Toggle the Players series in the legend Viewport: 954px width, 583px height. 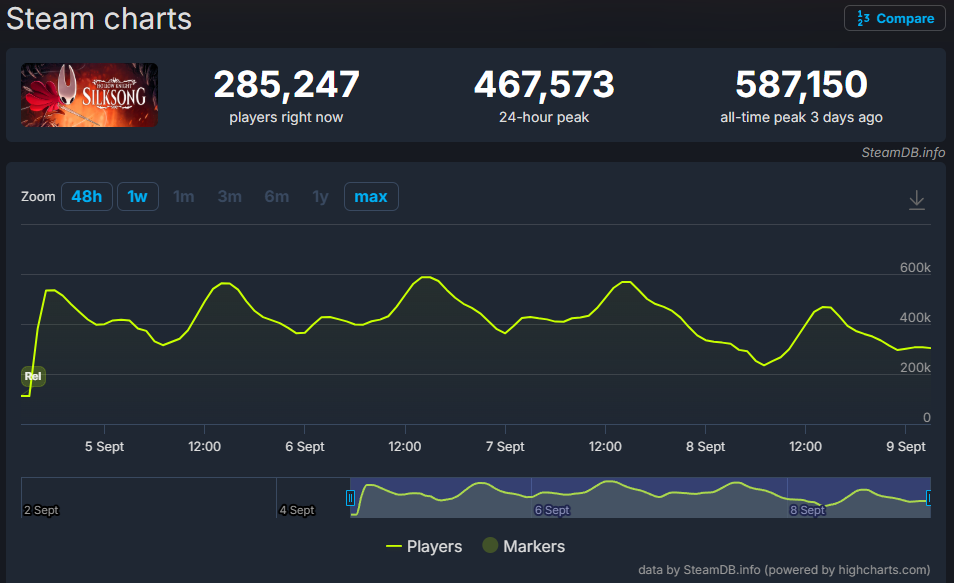point(424,546)
